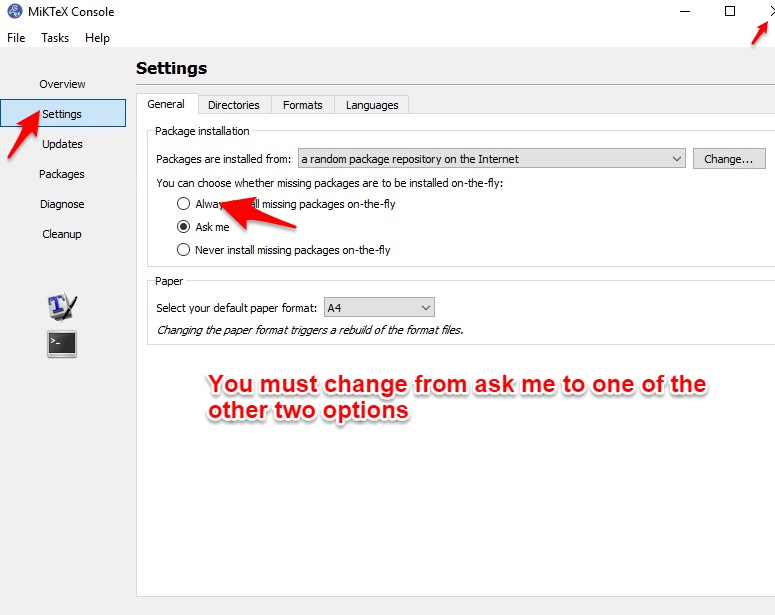Click the 'Packages are installed from:' label

223,159
